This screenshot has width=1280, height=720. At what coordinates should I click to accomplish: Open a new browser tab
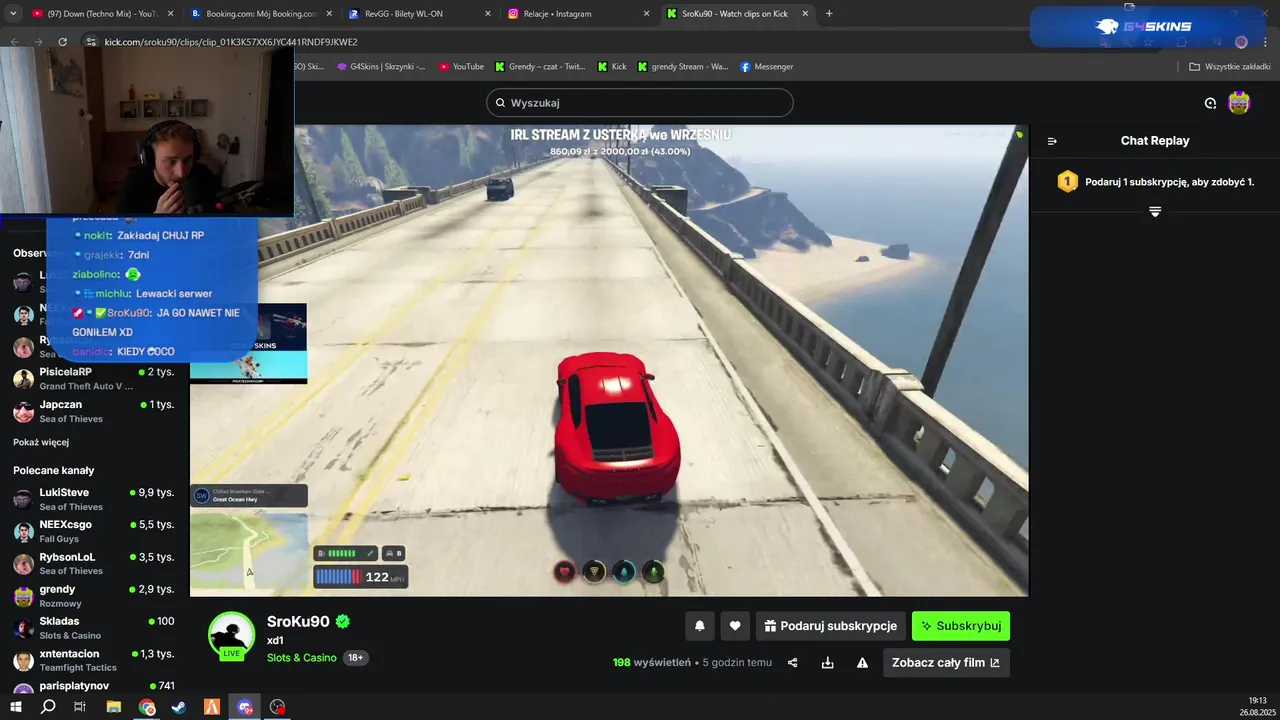(829, 14)
